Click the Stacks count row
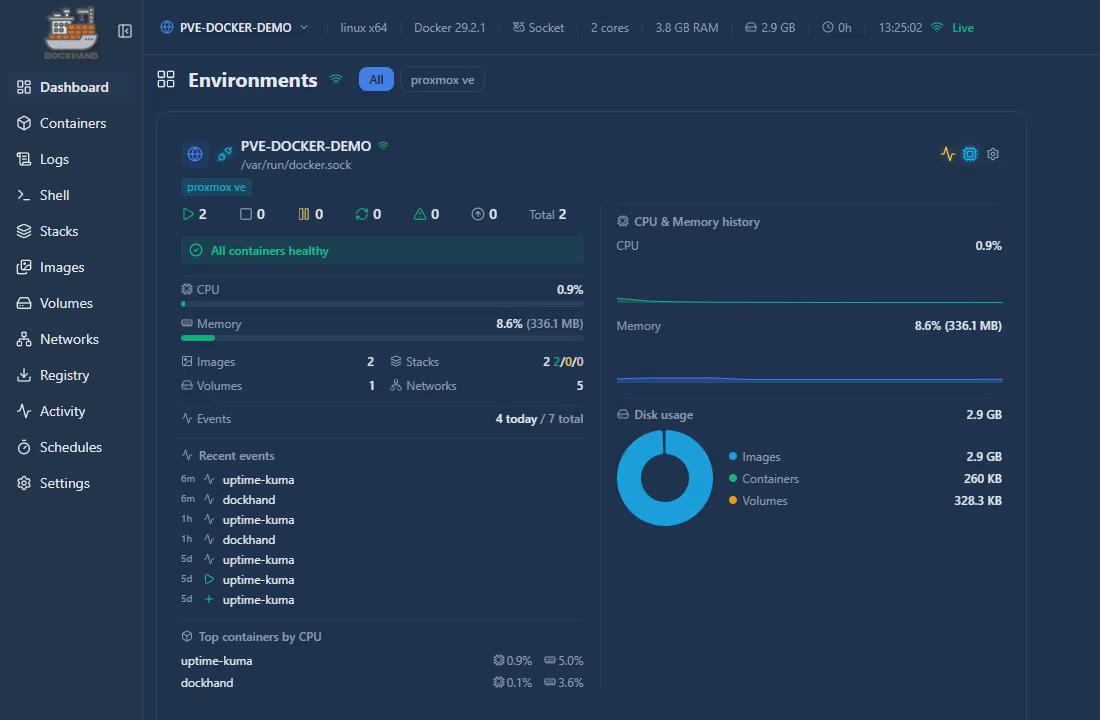Screen dimensions: 1100x720 tap(487, 361)
